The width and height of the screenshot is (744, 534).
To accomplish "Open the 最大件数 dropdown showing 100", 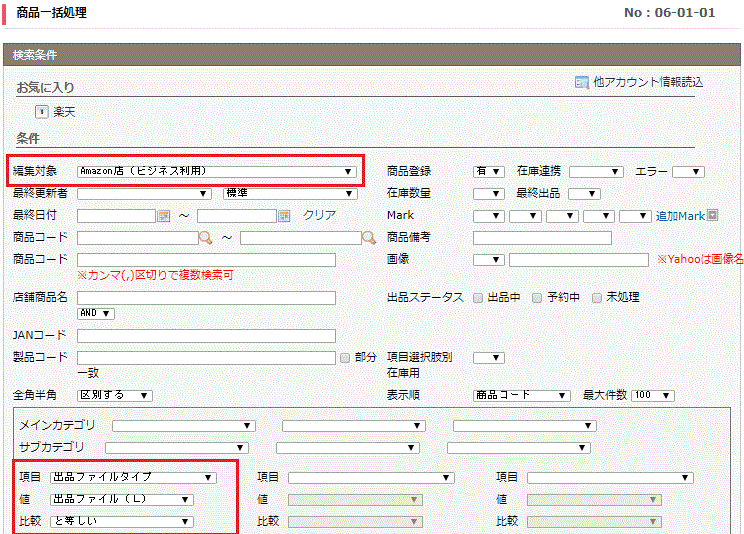I will tap(653, 395).
